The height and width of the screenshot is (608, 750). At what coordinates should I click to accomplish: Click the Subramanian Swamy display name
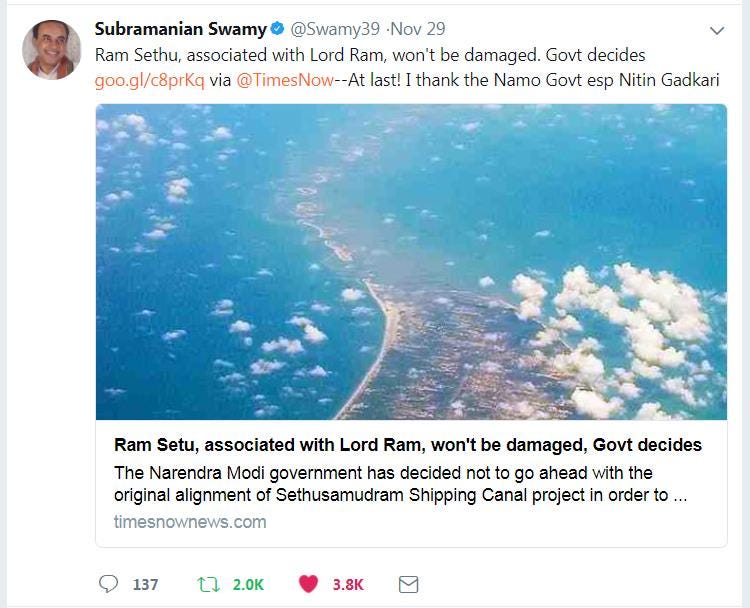pyautogui.click(x=180, y=29)
